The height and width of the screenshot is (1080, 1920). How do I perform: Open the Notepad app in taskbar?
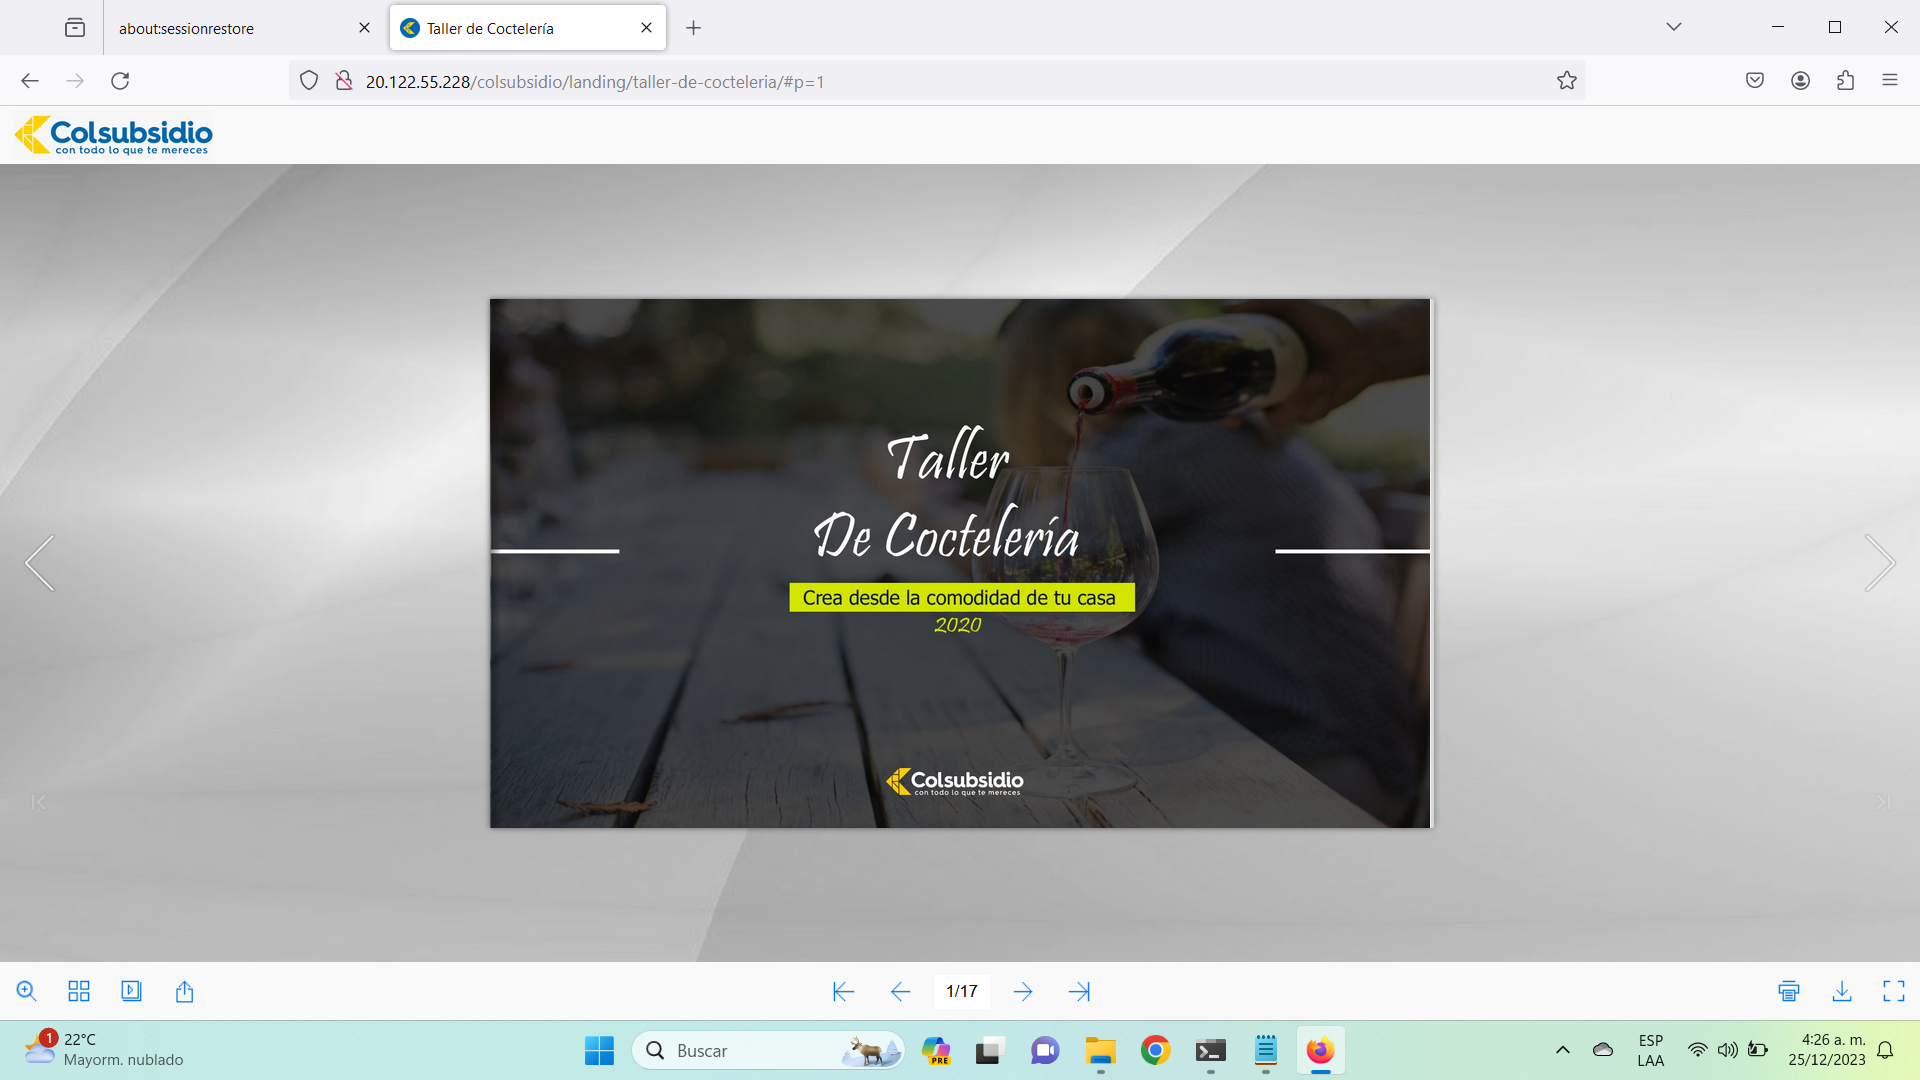(1266, 1050)
